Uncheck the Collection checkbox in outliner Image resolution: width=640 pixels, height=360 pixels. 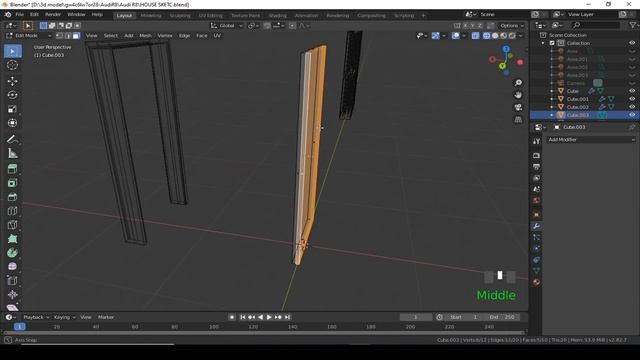552,43
